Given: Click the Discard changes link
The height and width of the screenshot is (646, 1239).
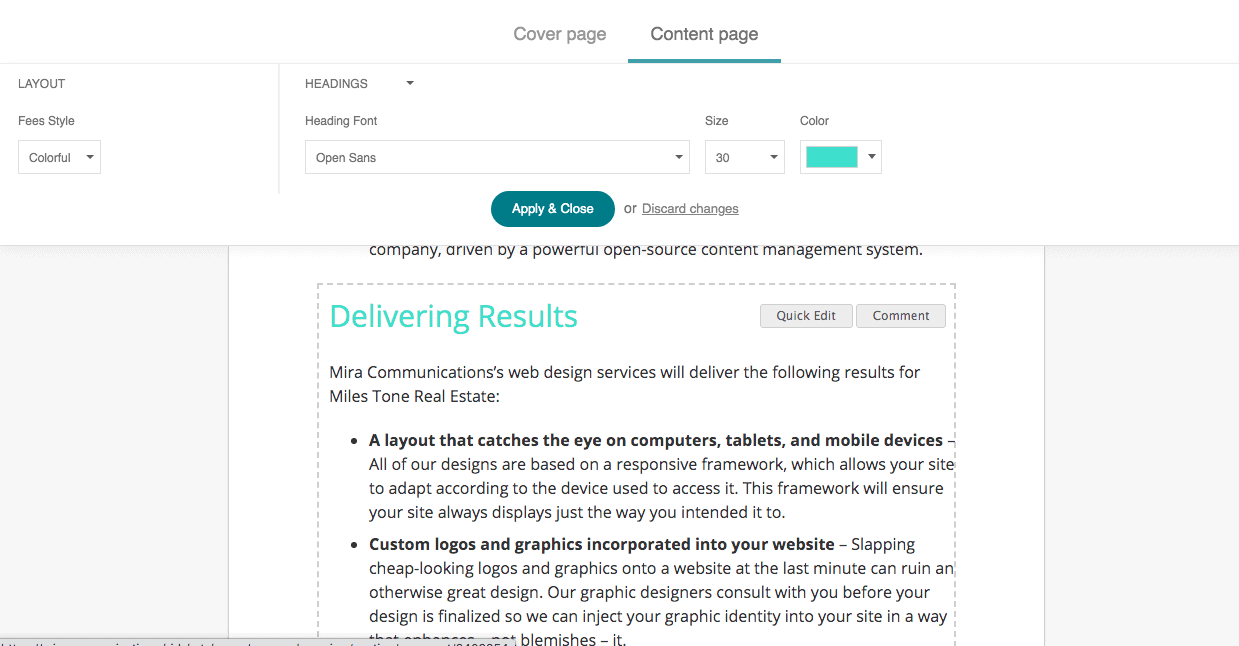Looking at the screenshot, I should 690,208.
